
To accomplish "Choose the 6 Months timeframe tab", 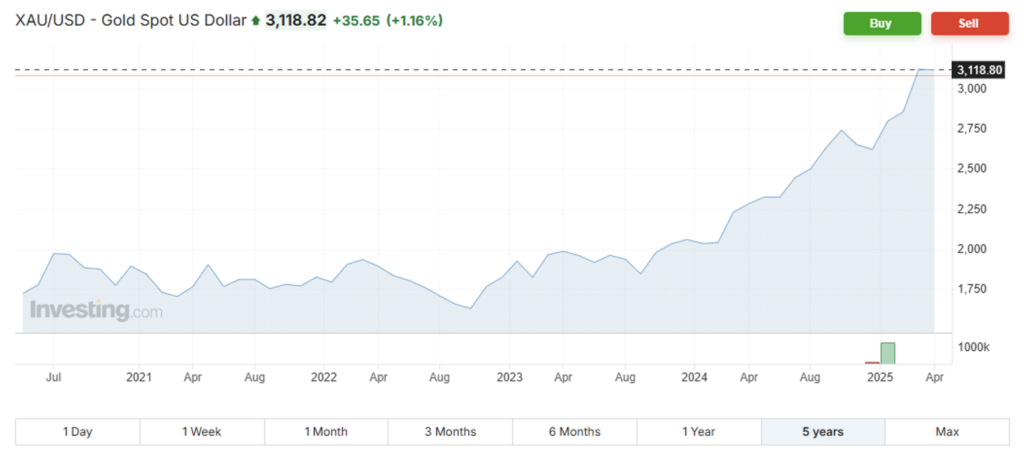I will click(x=574, y=432).
